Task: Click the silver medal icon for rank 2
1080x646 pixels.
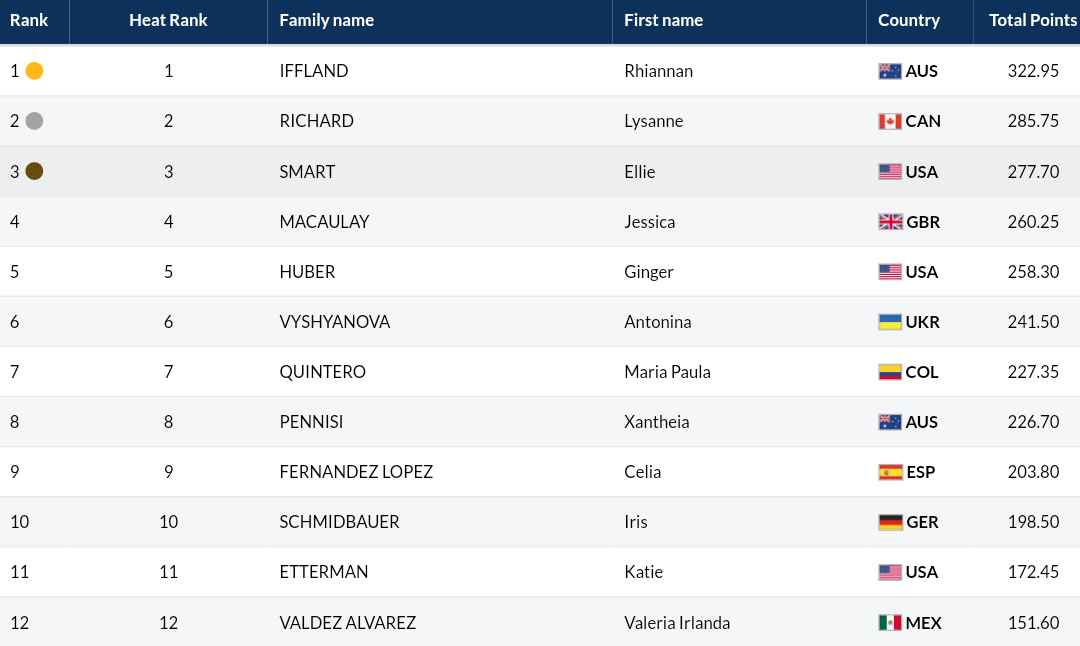Action: tap(34, 121)
